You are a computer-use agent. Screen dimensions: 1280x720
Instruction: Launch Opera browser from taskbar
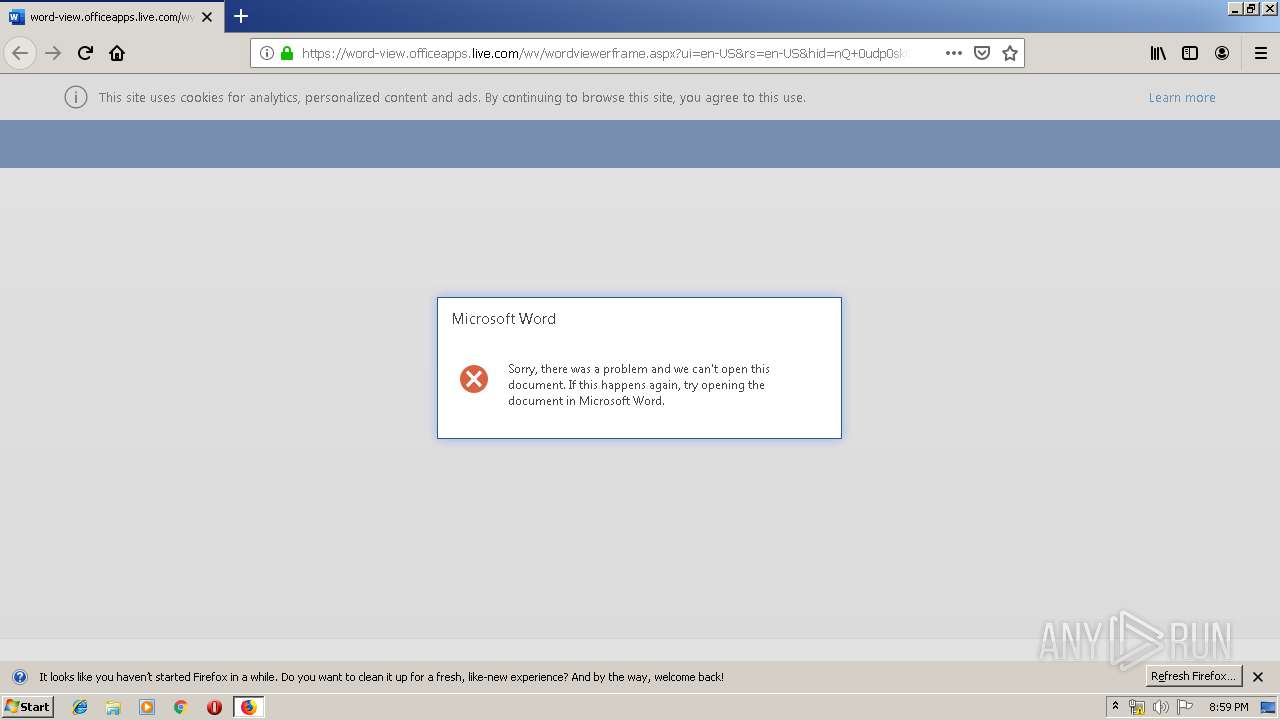click(x=214, y=707)
